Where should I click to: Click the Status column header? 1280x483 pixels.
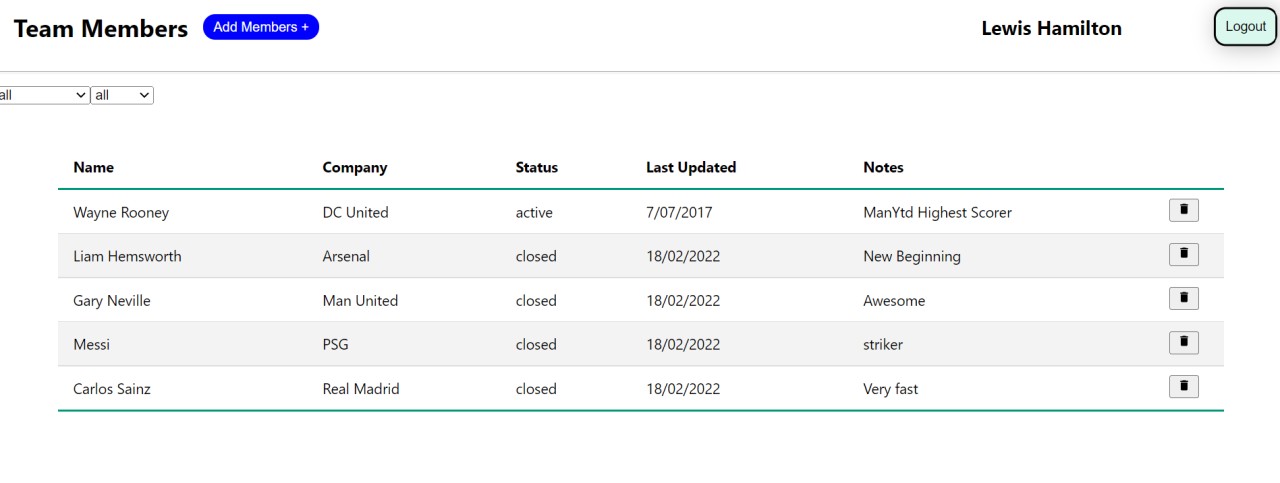tap(537, 167)
